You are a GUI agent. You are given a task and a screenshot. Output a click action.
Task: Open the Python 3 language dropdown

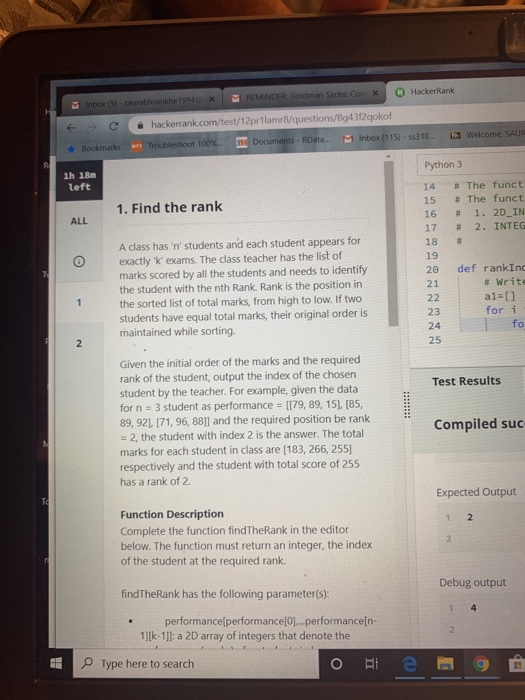point(471,165)
